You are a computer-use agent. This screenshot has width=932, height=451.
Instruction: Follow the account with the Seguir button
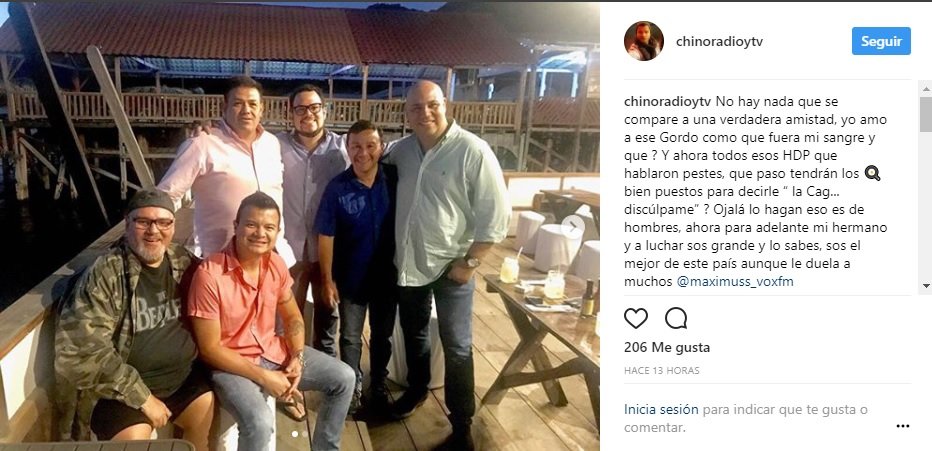[881, 41]
